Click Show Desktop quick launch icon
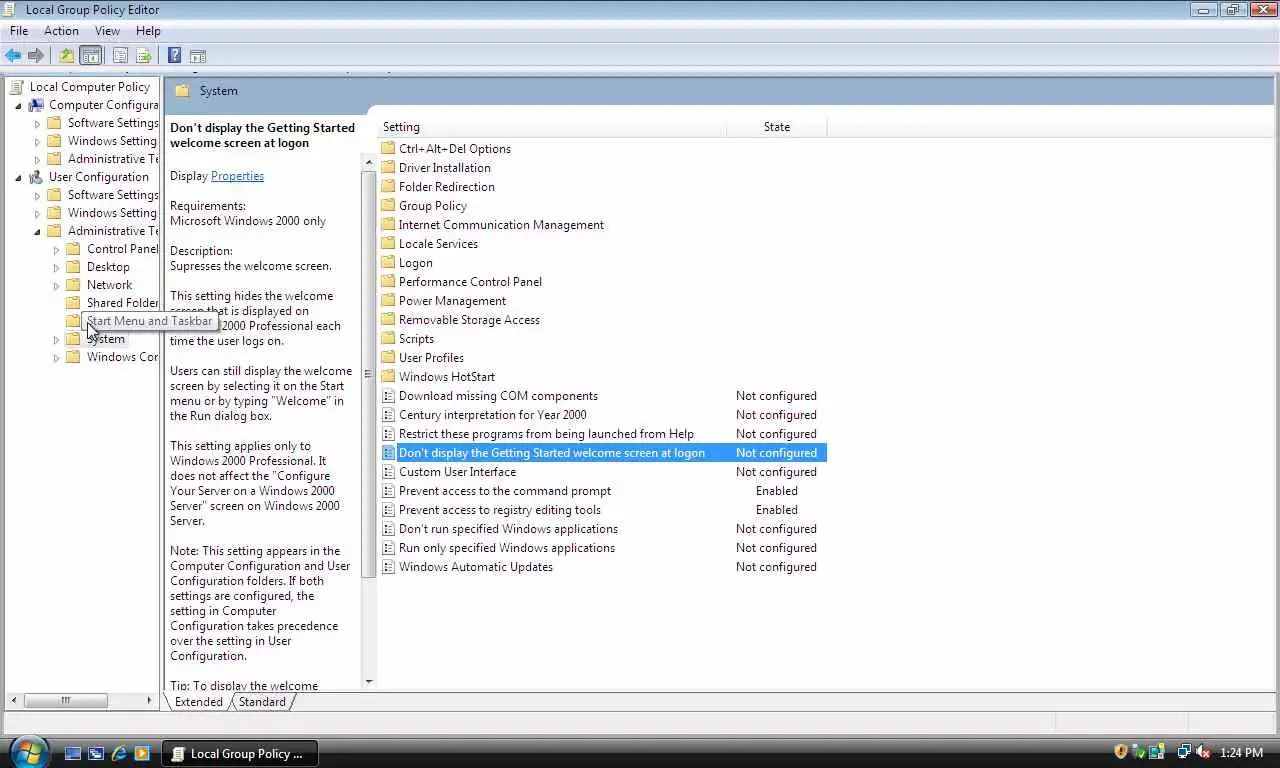The height and width of the screenshot is (768, 1280). [73, 753]
